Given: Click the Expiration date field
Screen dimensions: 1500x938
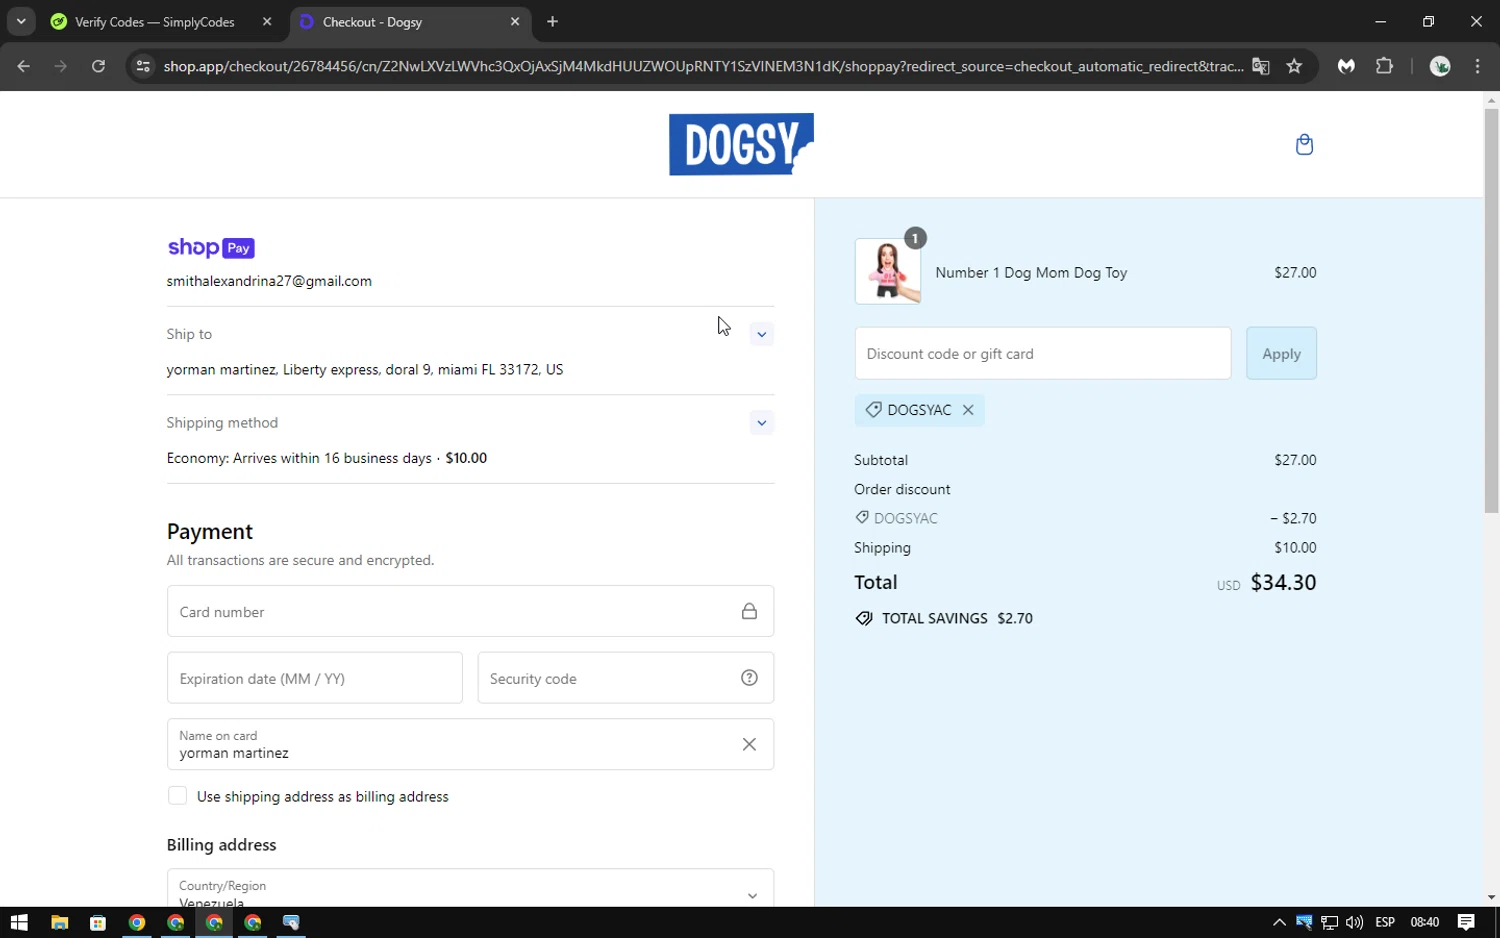Looking at the screenshot, I should click(315, 678).
